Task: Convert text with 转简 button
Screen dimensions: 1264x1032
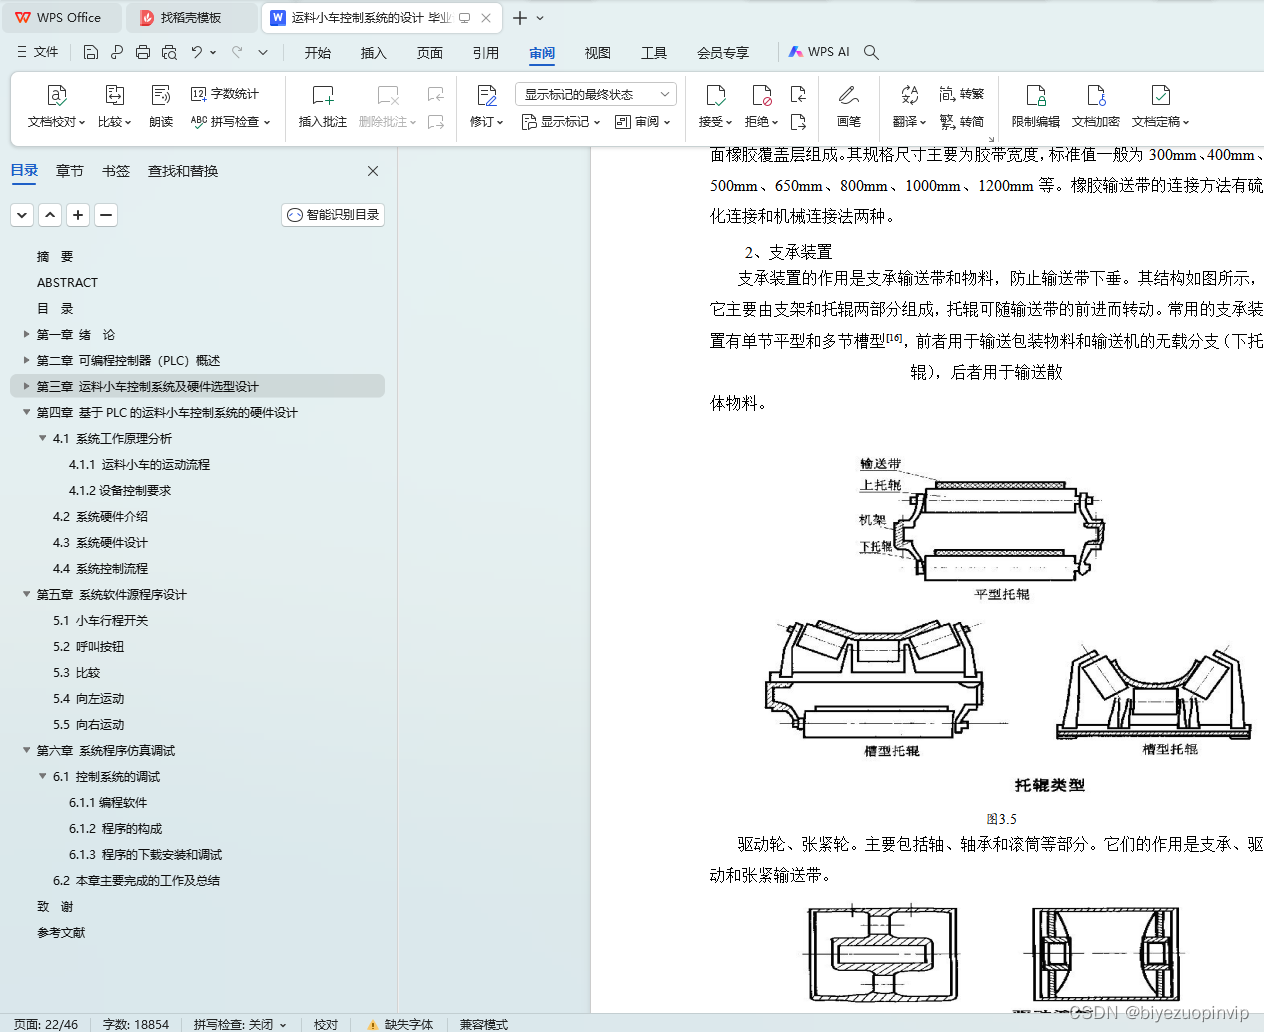Action: pyautogui.click(x=962, y=122)
